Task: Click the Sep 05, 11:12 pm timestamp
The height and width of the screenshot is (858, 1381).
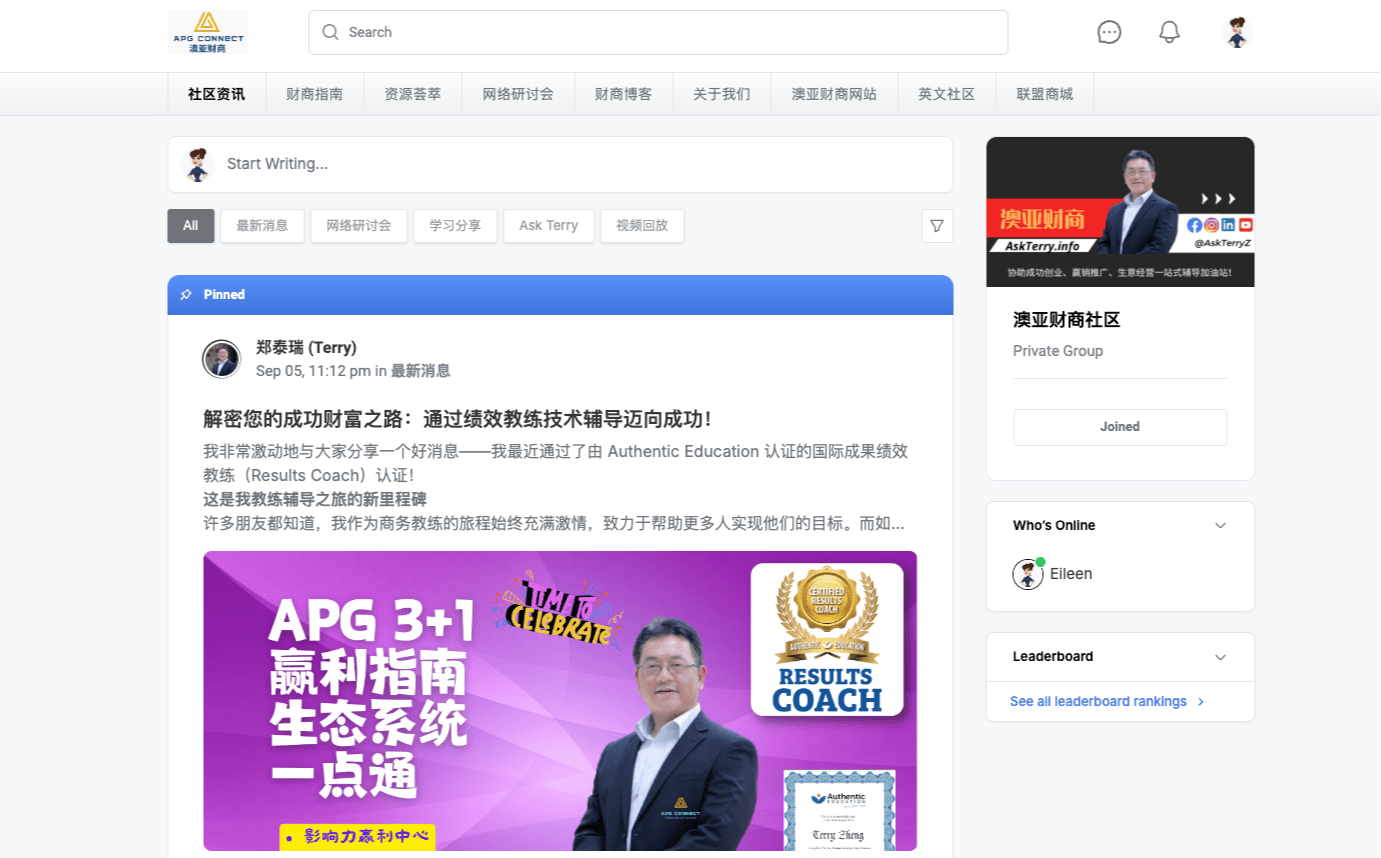Action: (313, 371)
